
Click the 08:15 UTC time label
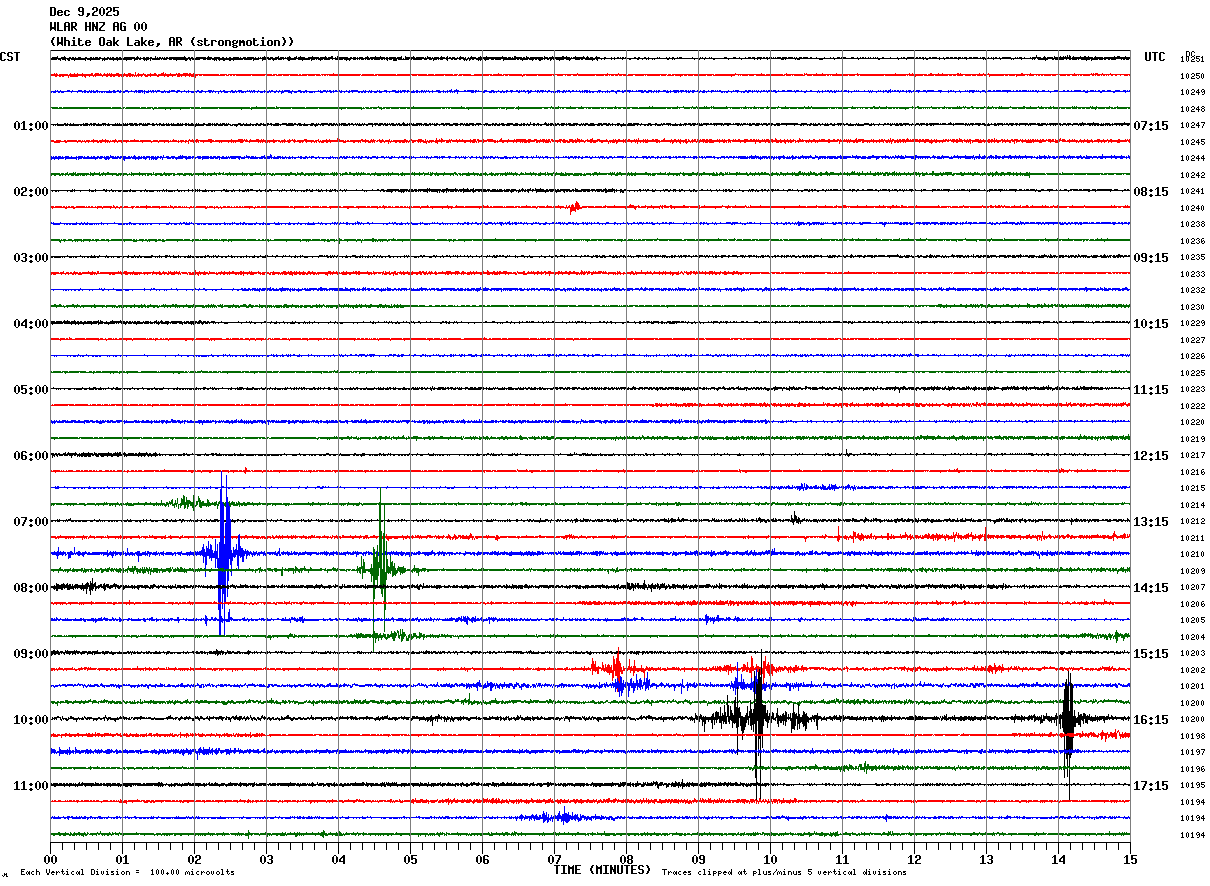(x=1151, y=192)
